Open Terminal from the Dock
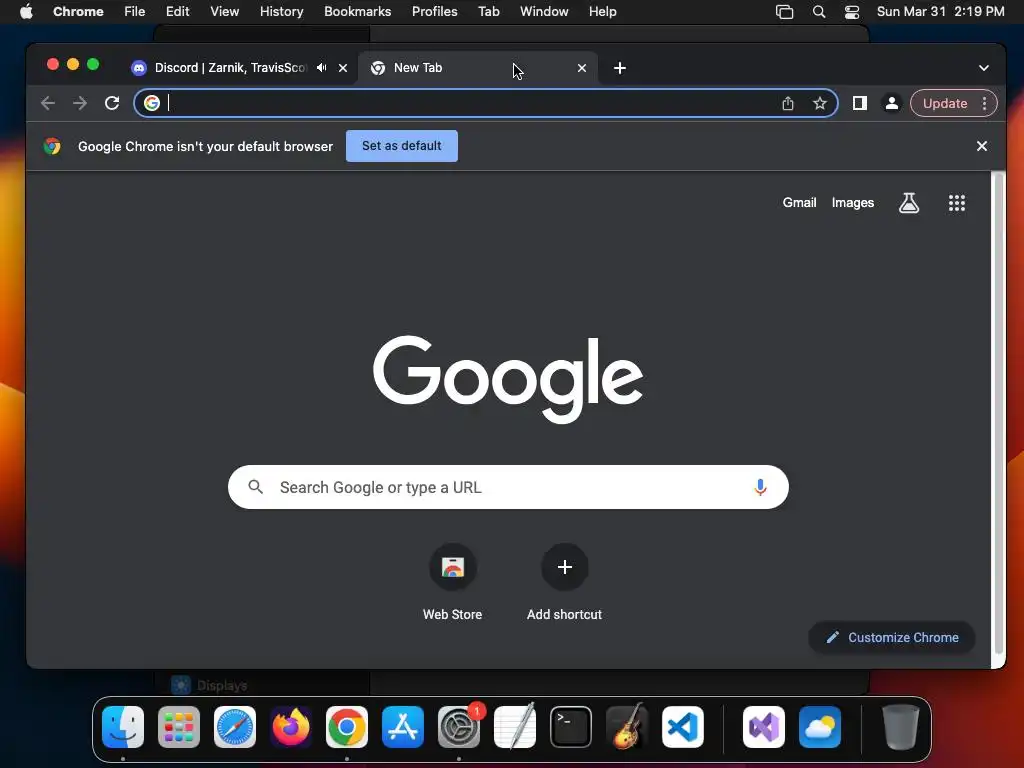 pyautogui.click(x=571, y=727)
